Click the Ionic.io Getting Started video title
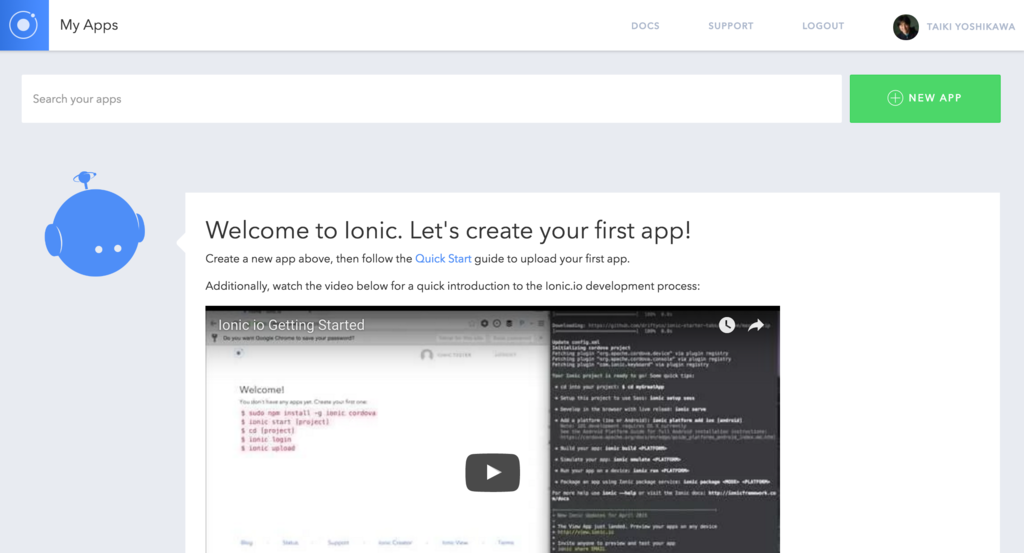 click(x=291, y=324)
